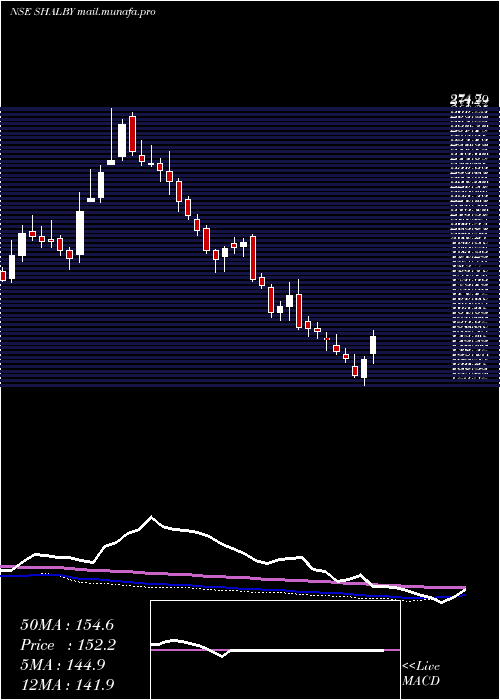Click the '50MA : 154.6' value
This screenshot has width=500, height=700.
[68, 625]
